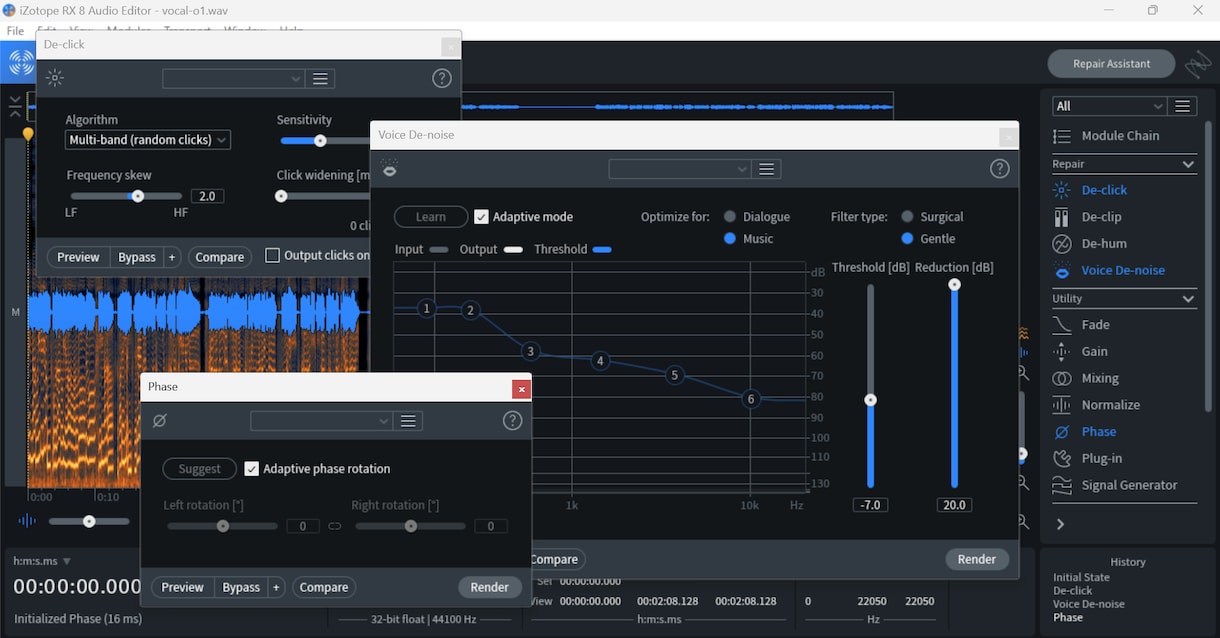Disable Adaptive phase rotation checkbox
The height and width of the screenshot is (638, 1220).
[x=252, y=469]
